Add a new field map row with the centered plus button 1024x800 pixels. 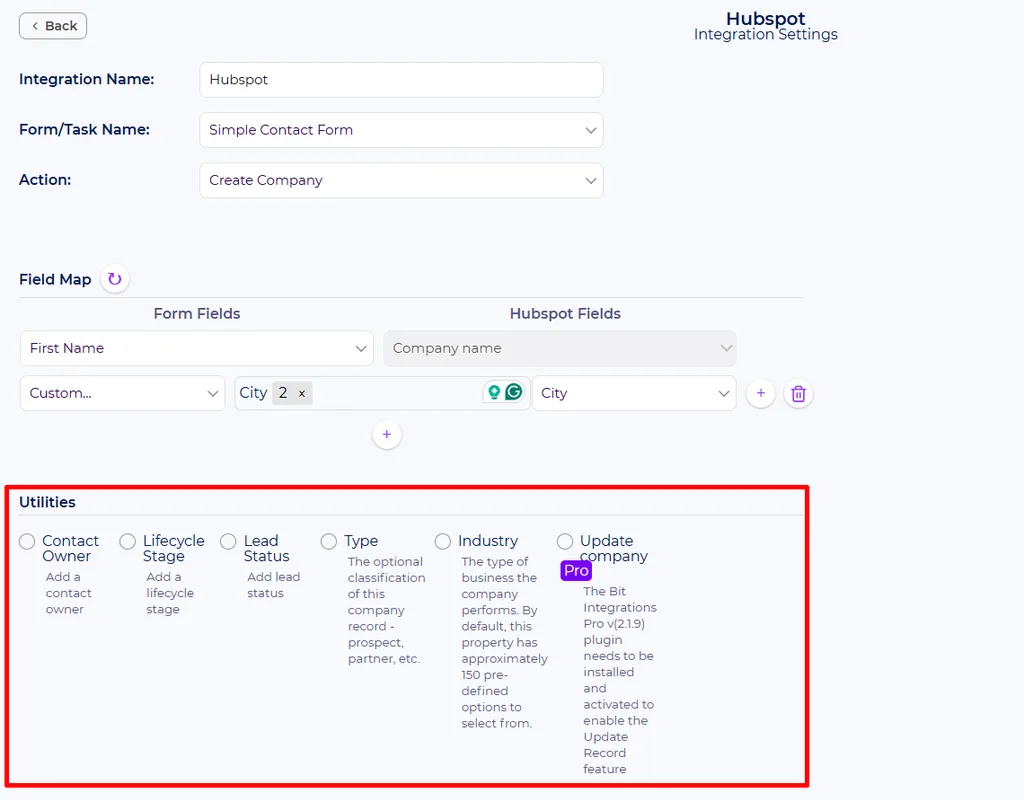(x=387, y=434)
